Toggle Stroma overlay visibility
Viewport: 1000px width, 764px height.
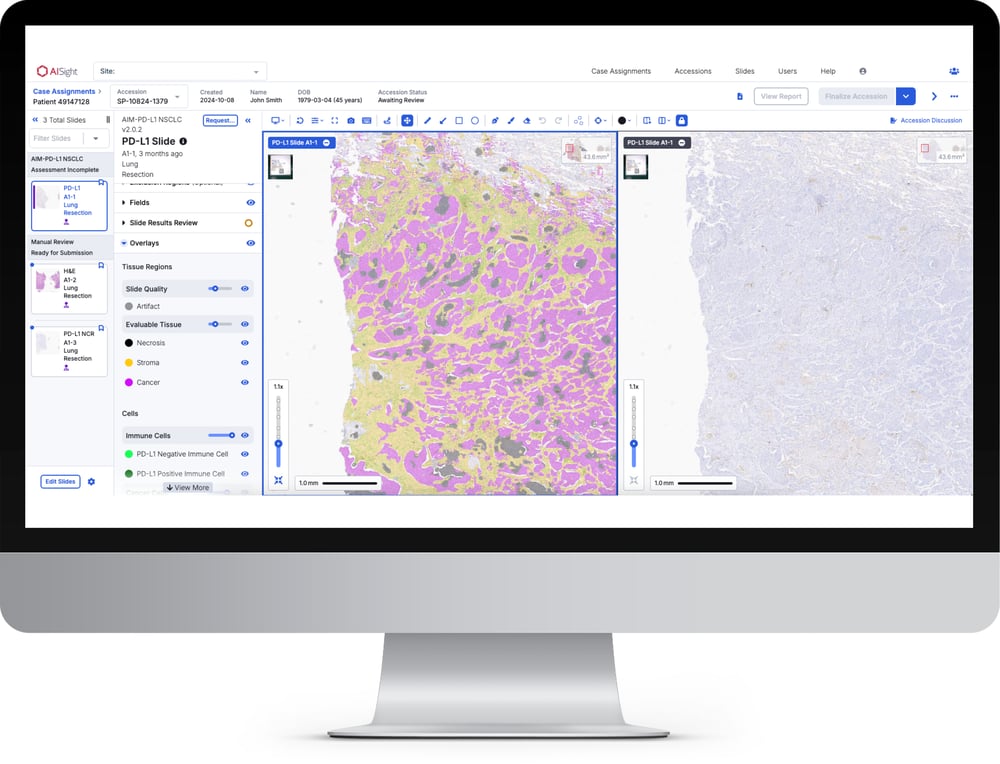click(245, 362)
